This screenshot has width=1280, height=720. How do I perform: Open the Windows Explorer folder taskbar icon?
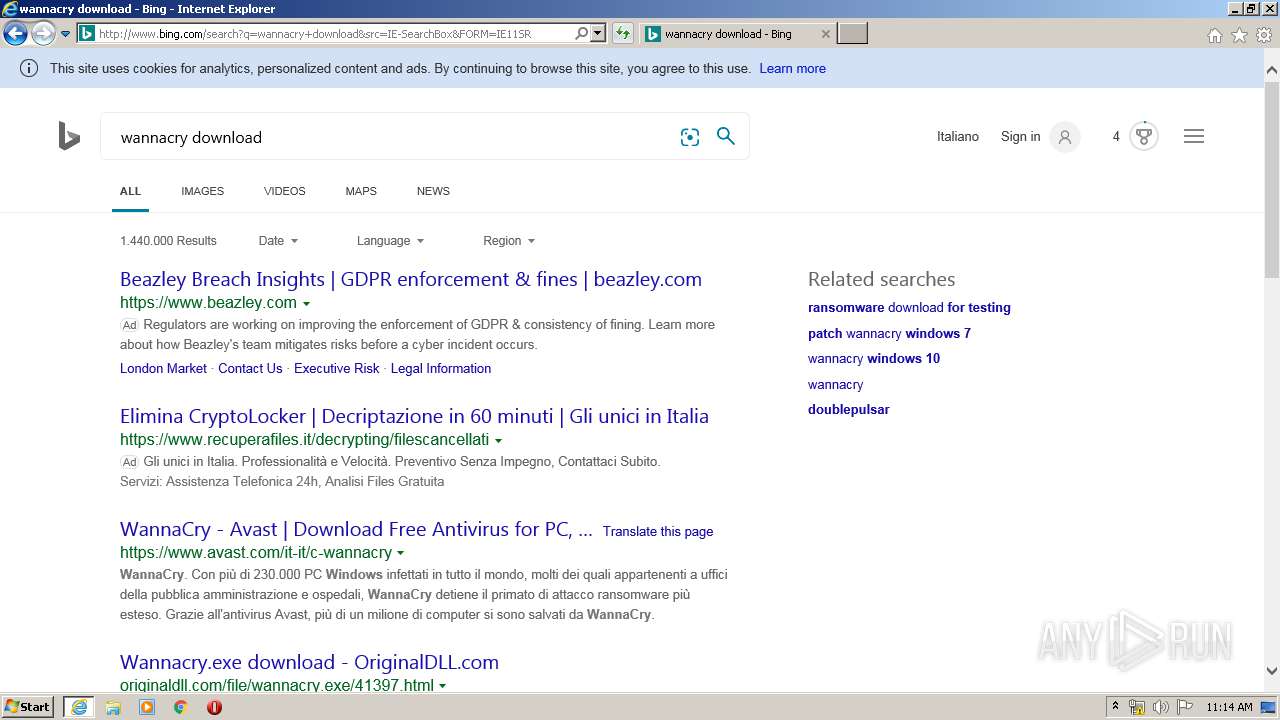[x=113, y=707]
